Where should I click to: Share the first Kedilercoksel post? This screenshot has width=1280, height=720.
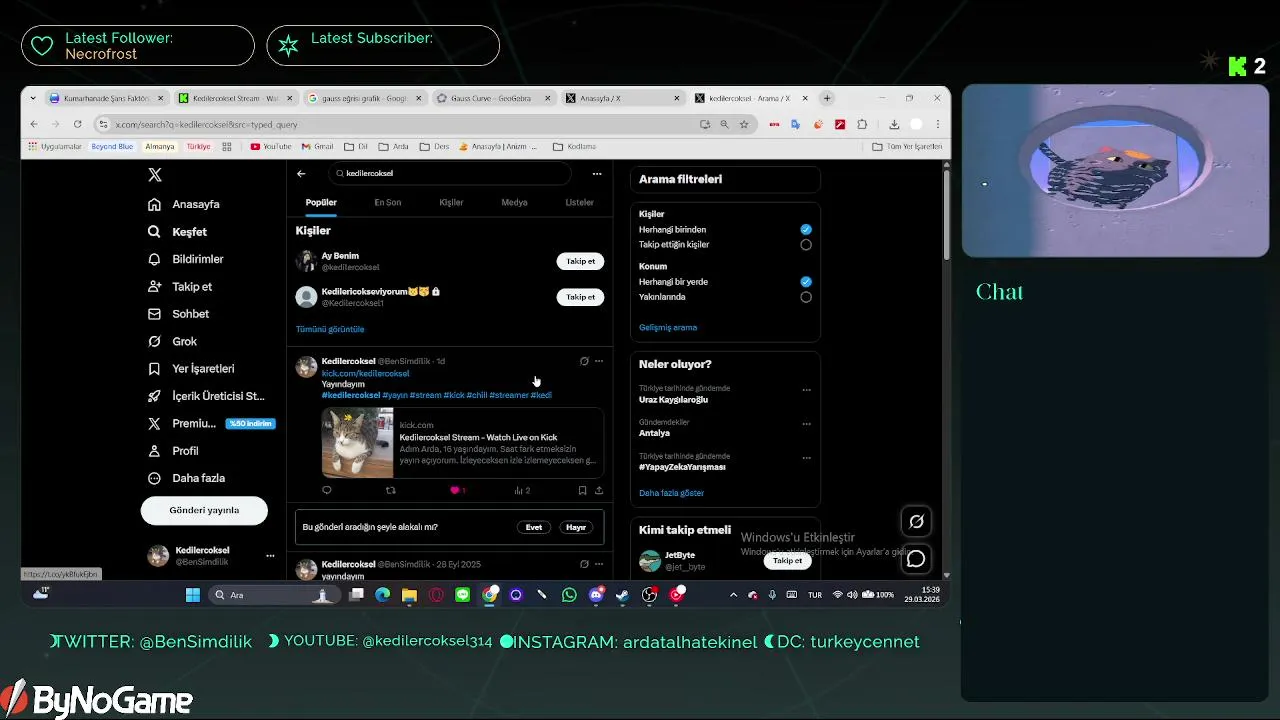599,490
